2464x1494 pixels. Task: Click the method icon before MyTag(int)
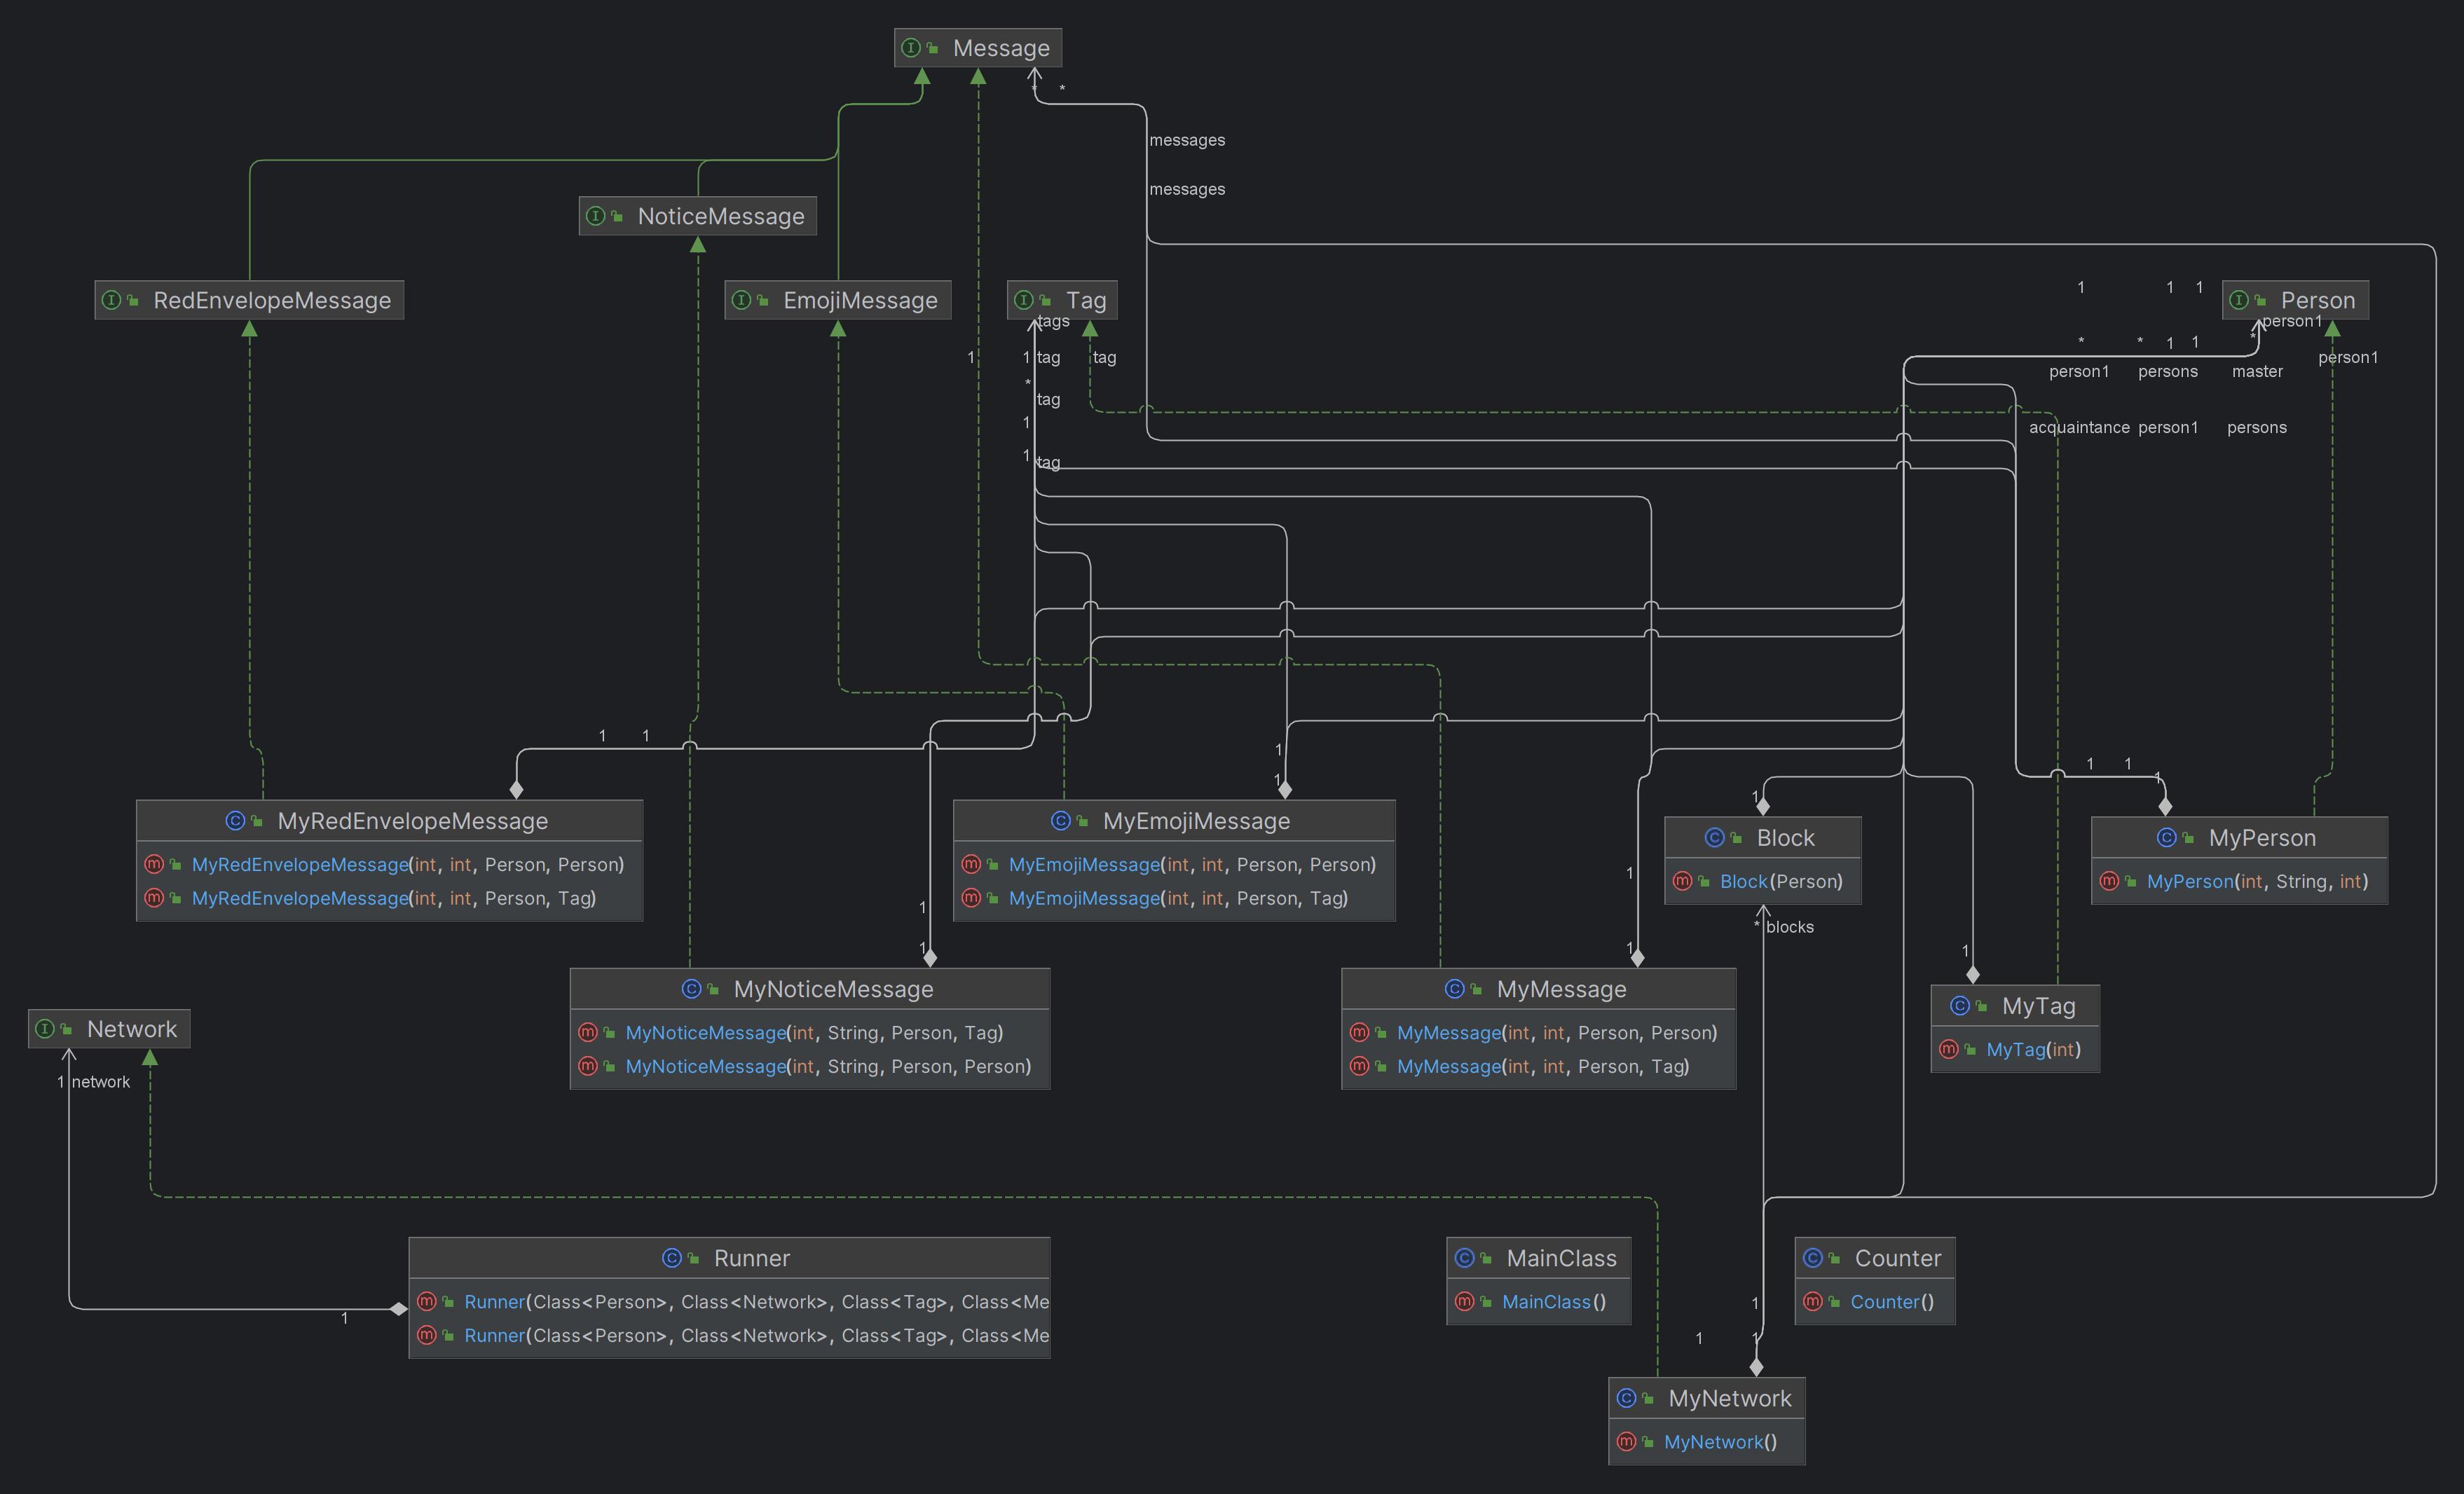pyautogui.click(x=1948, y=1049)
